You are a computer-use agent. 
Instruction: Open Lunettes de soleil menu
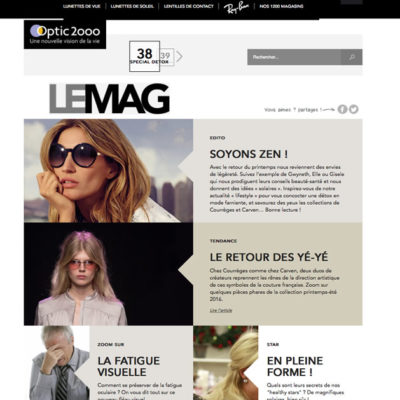132,6
